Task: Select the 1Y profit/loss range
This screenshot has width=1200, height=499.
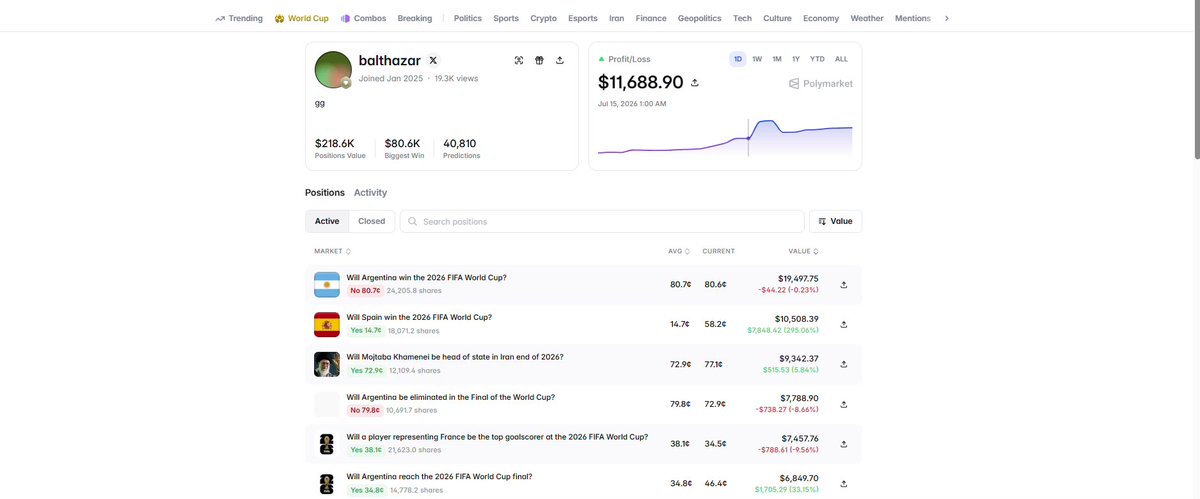Action: click(796, 59)
